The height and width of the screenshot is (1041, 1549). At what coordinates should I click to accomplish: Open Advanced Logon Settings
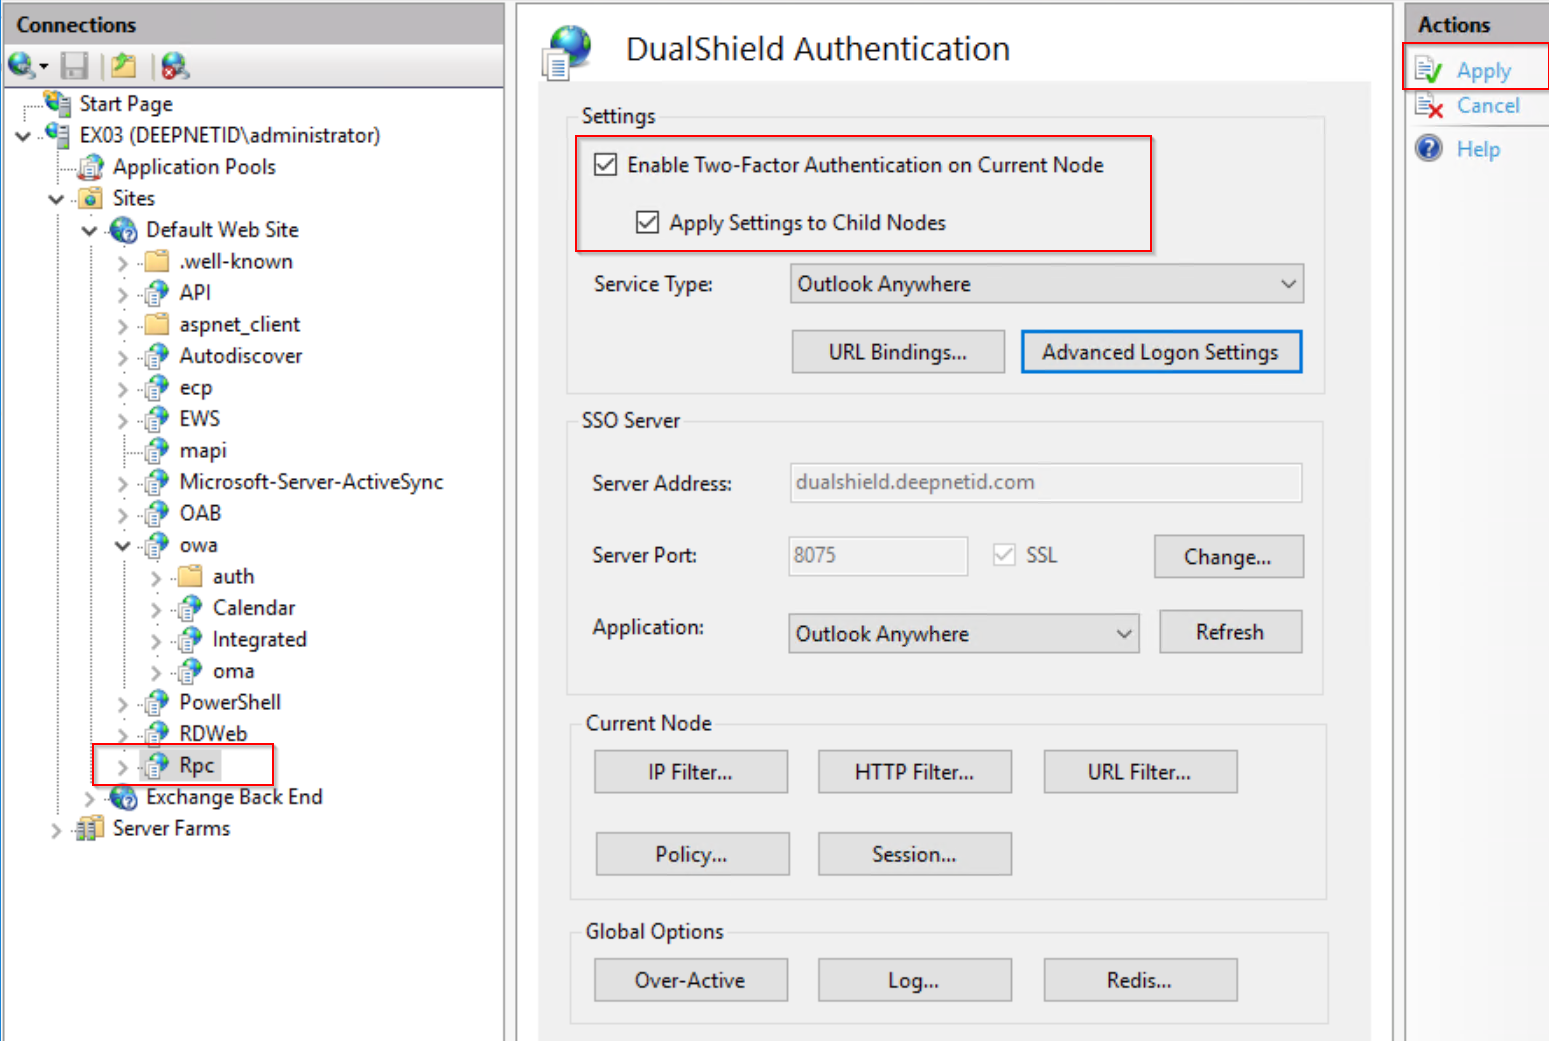click(x=1160, y=352)
